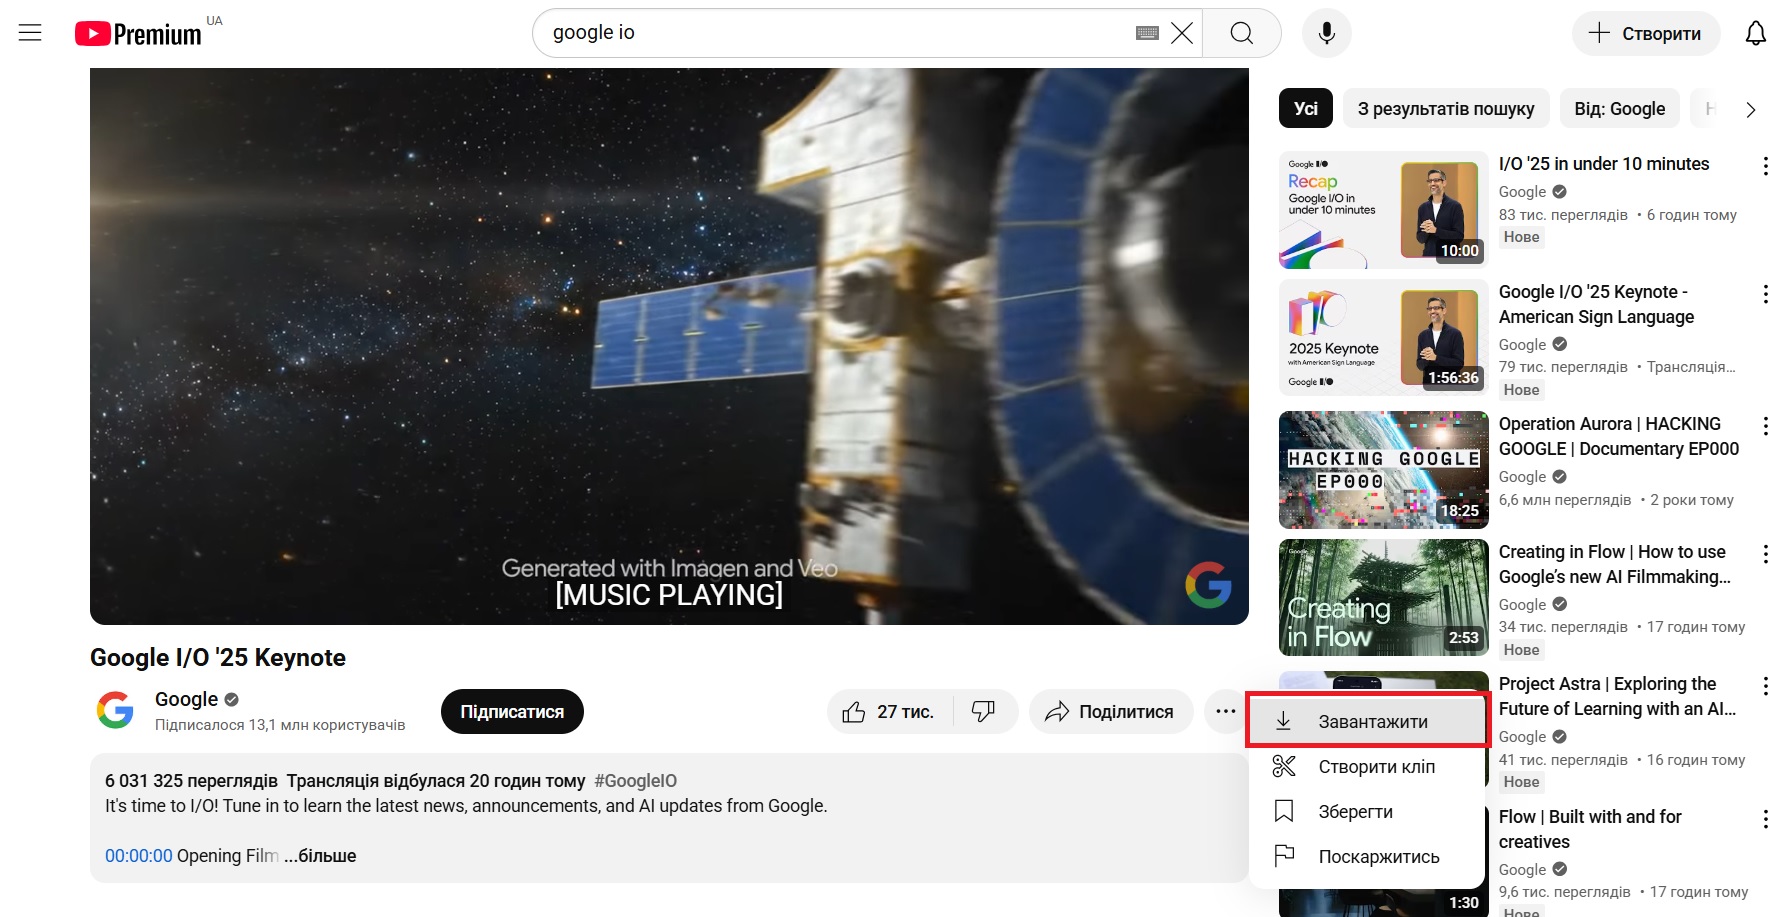Dislike the video with the thumbs-down button
The height and width of the screenshot is (917, 1779).
tap(985, 712)
